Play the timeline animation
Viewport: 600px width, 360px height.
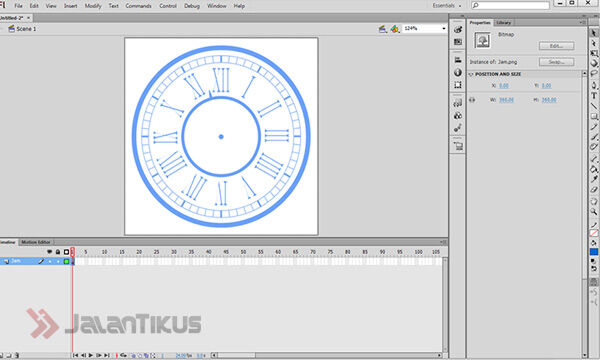click(91, 355)
